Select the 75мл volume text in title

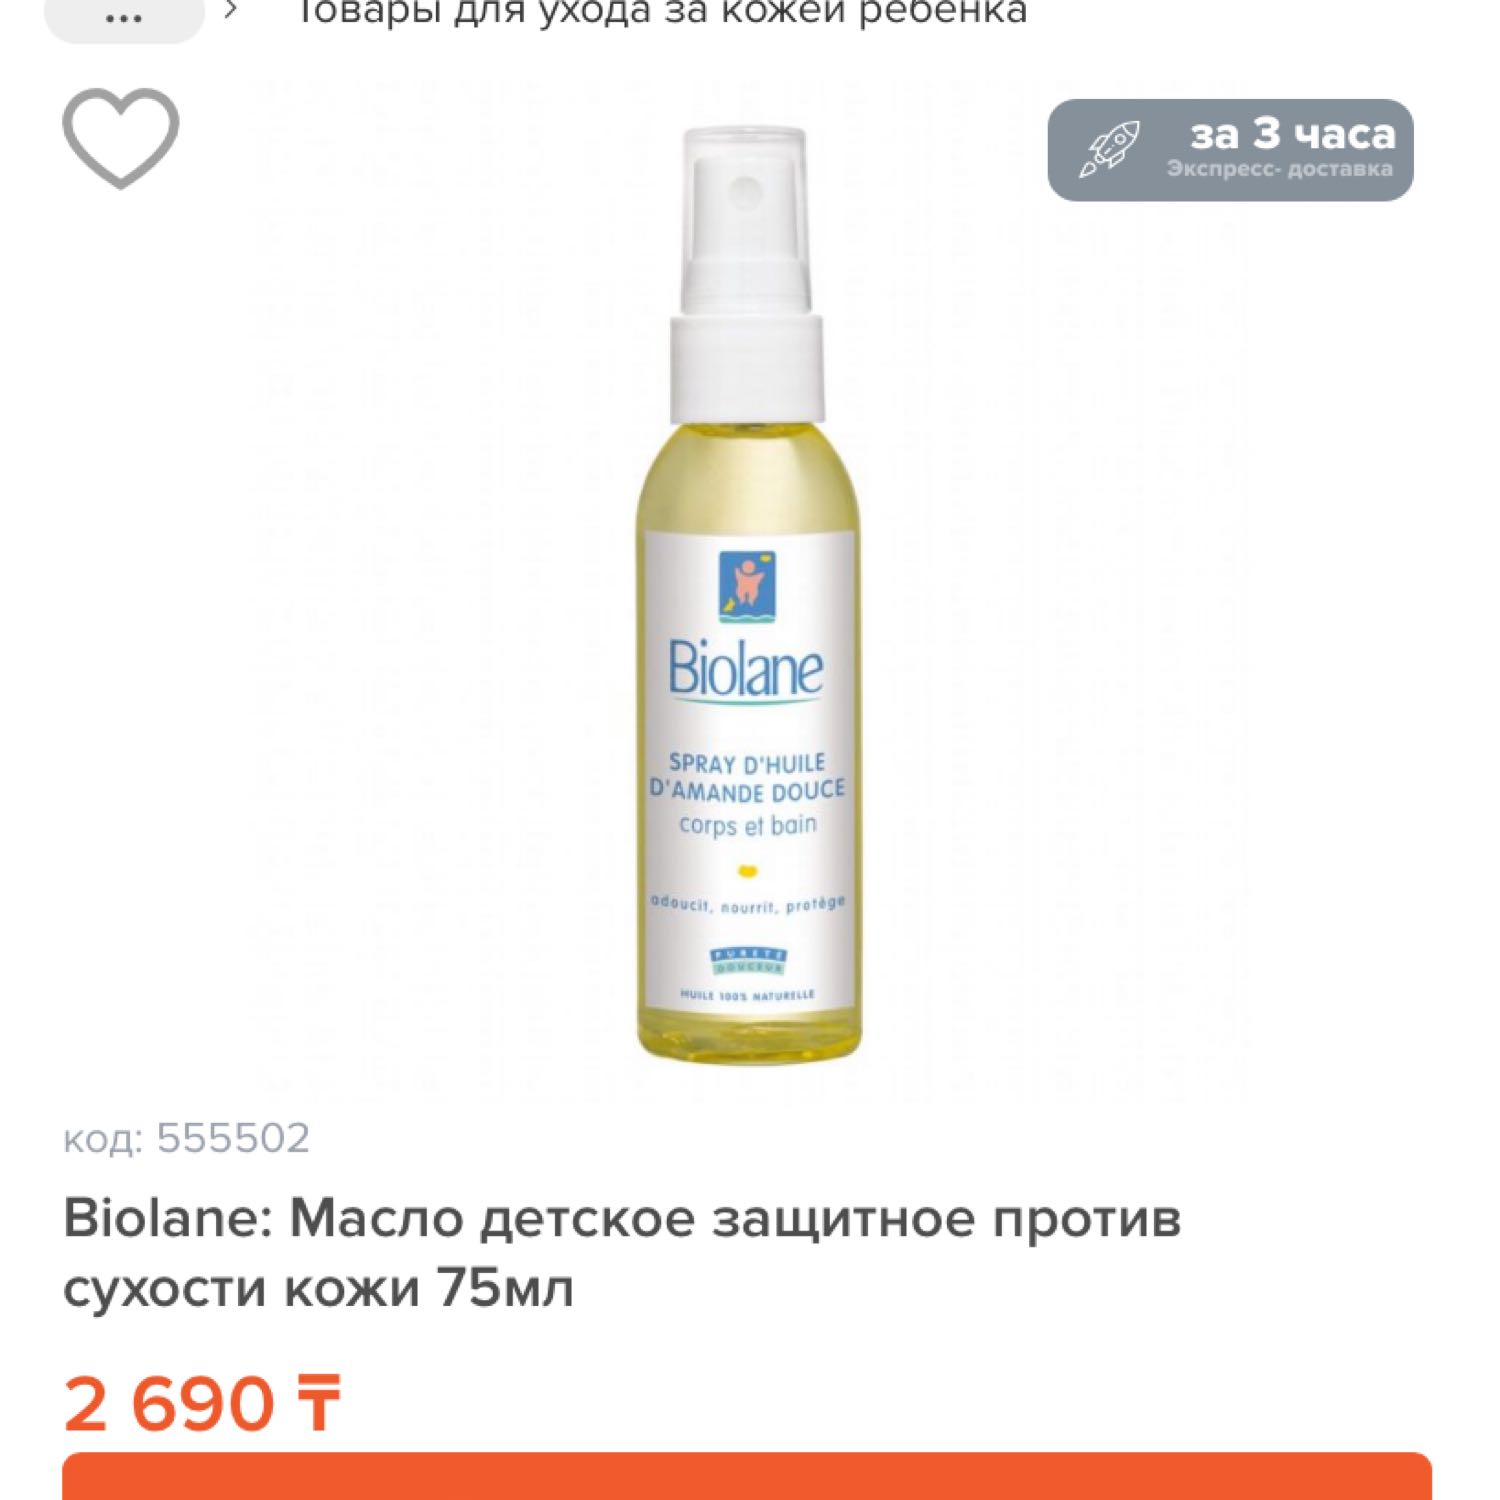pos(504,1288)
